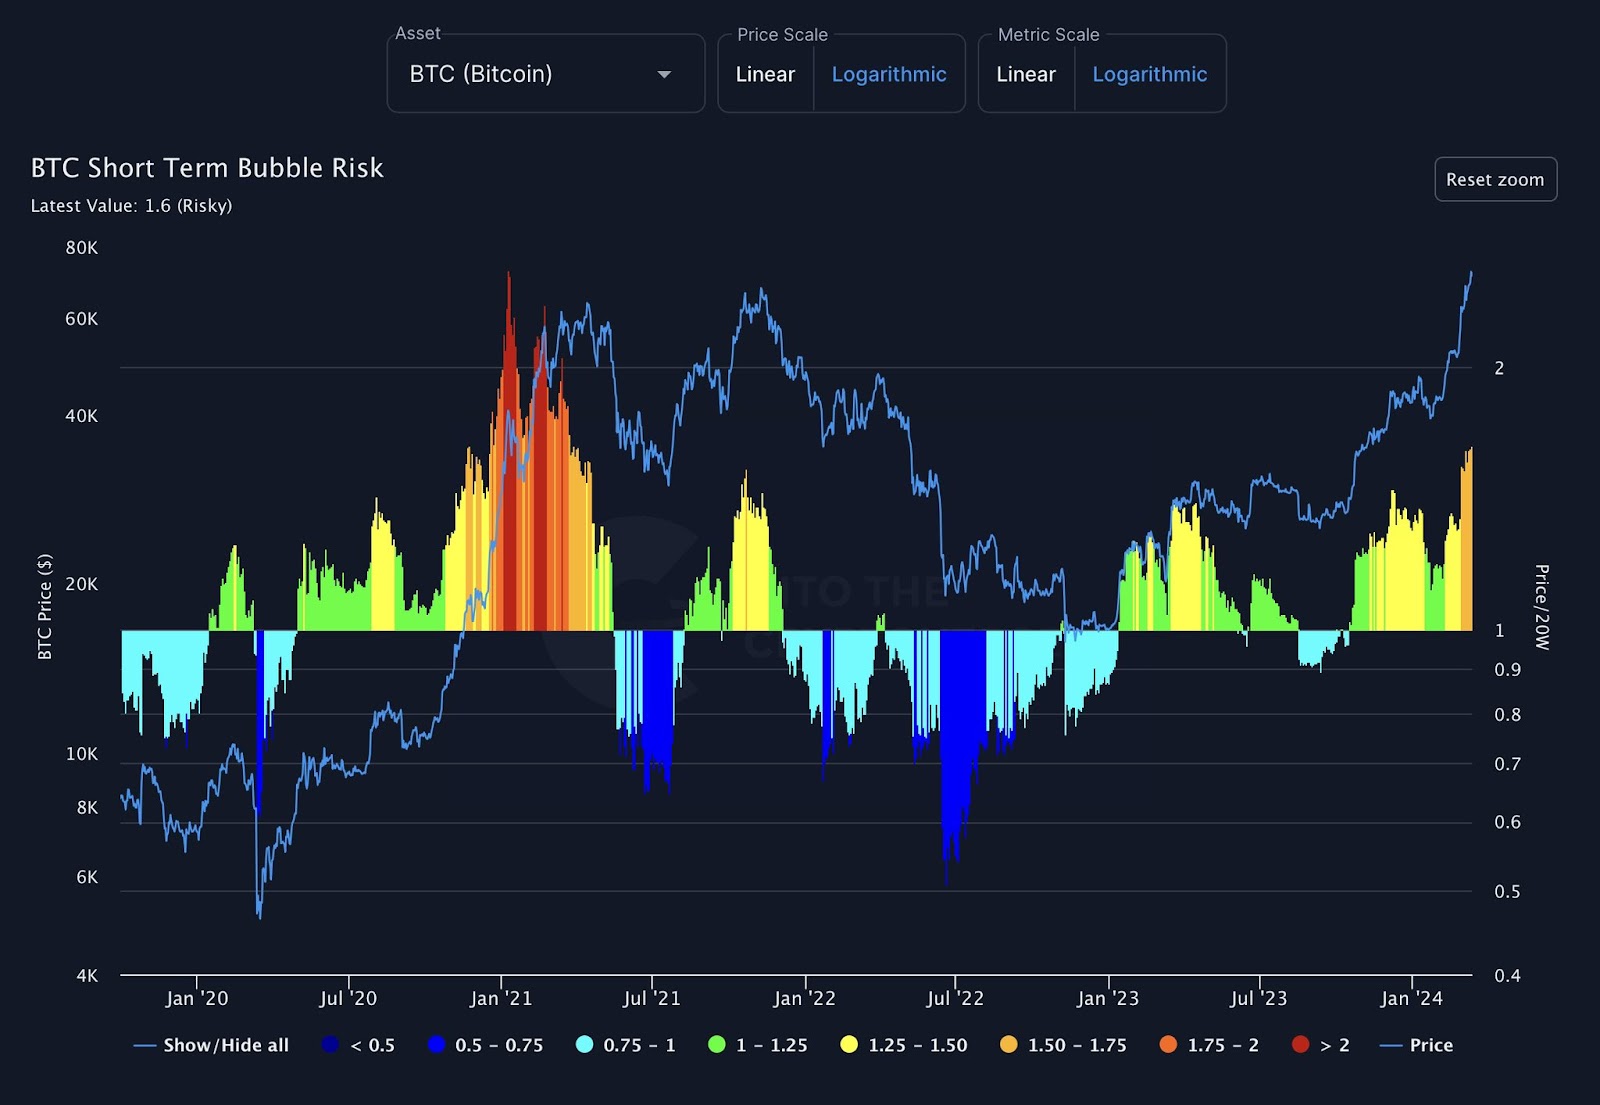Click the Jul '22 x-axis label

[955, 998]
